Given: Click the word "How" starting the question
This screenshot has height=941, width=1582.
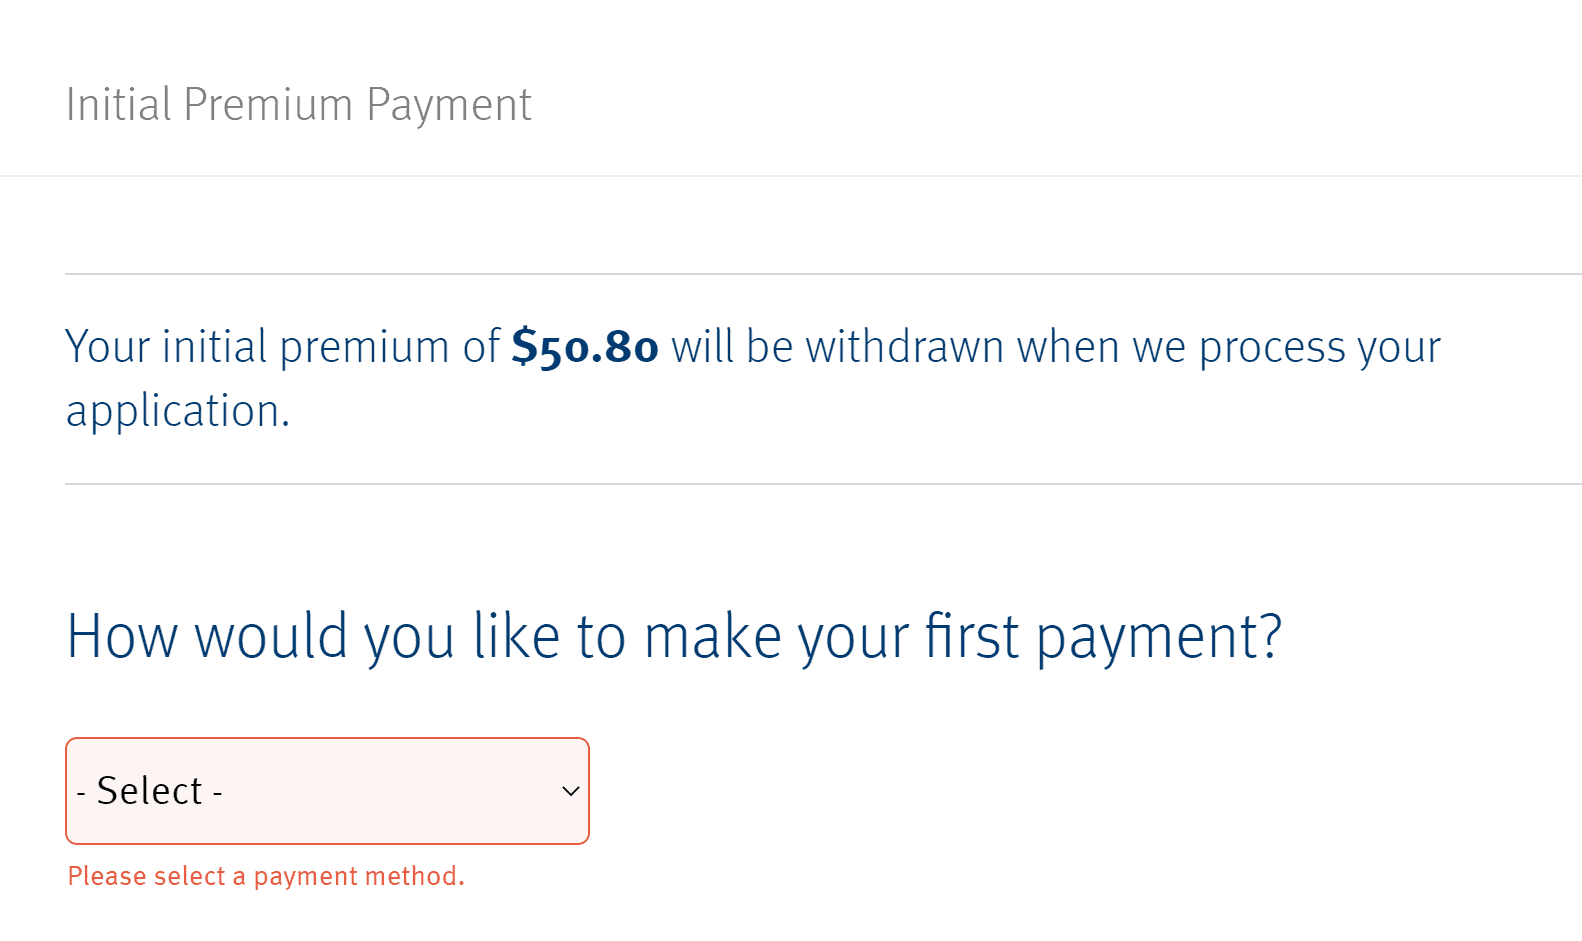Looking at the screenshot, I should 122,637.
